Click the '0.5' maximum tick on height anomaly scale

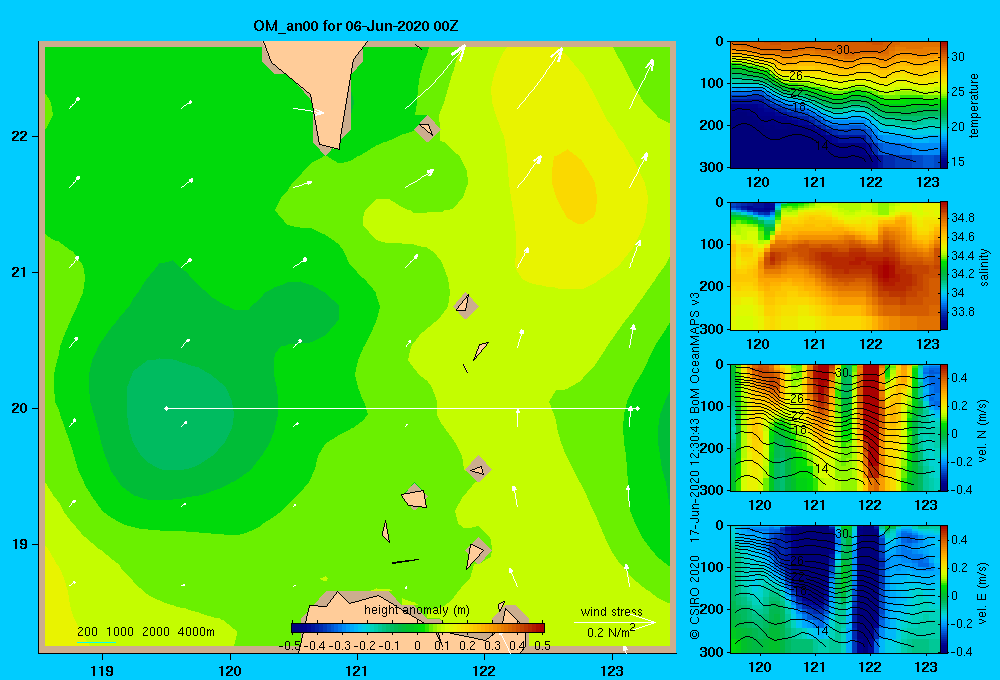click(543, 646)
